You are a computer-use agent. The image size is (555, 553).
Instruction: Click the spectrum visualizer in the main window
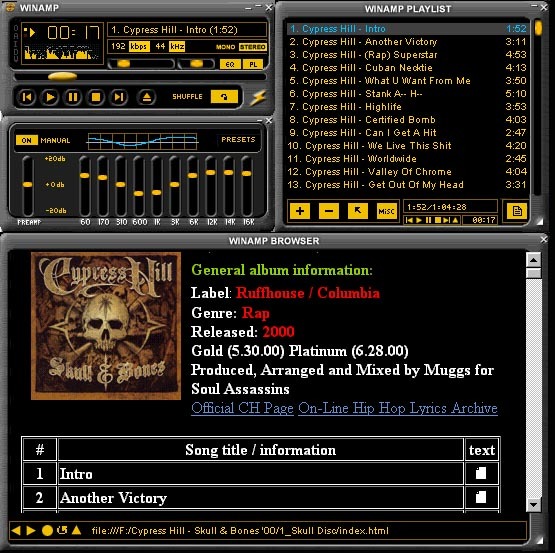(x=61, y=52)
